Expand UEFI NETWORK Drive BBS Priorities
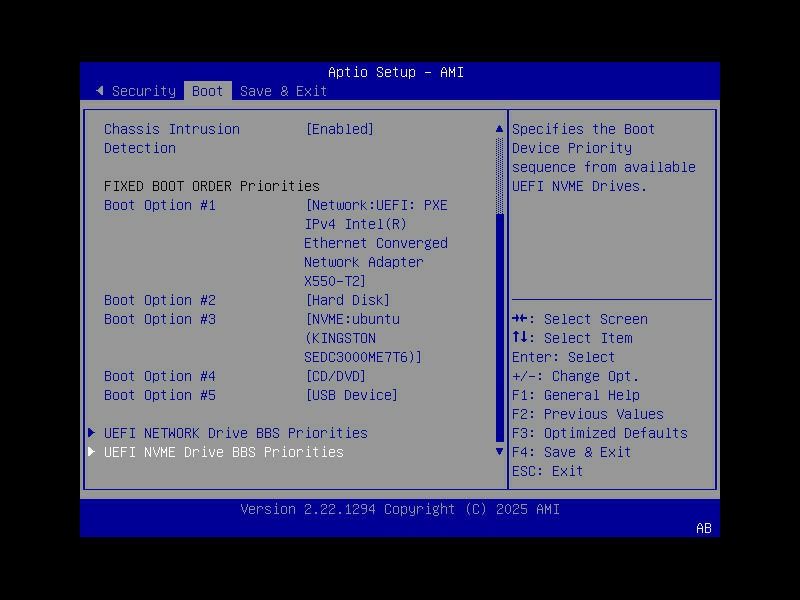Image resolution: width=800 pixels, height=600 pixels. click(x=235, y=433)
